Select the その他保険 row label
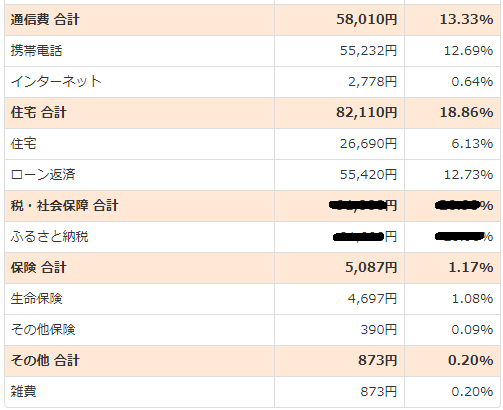 point(43,330)
